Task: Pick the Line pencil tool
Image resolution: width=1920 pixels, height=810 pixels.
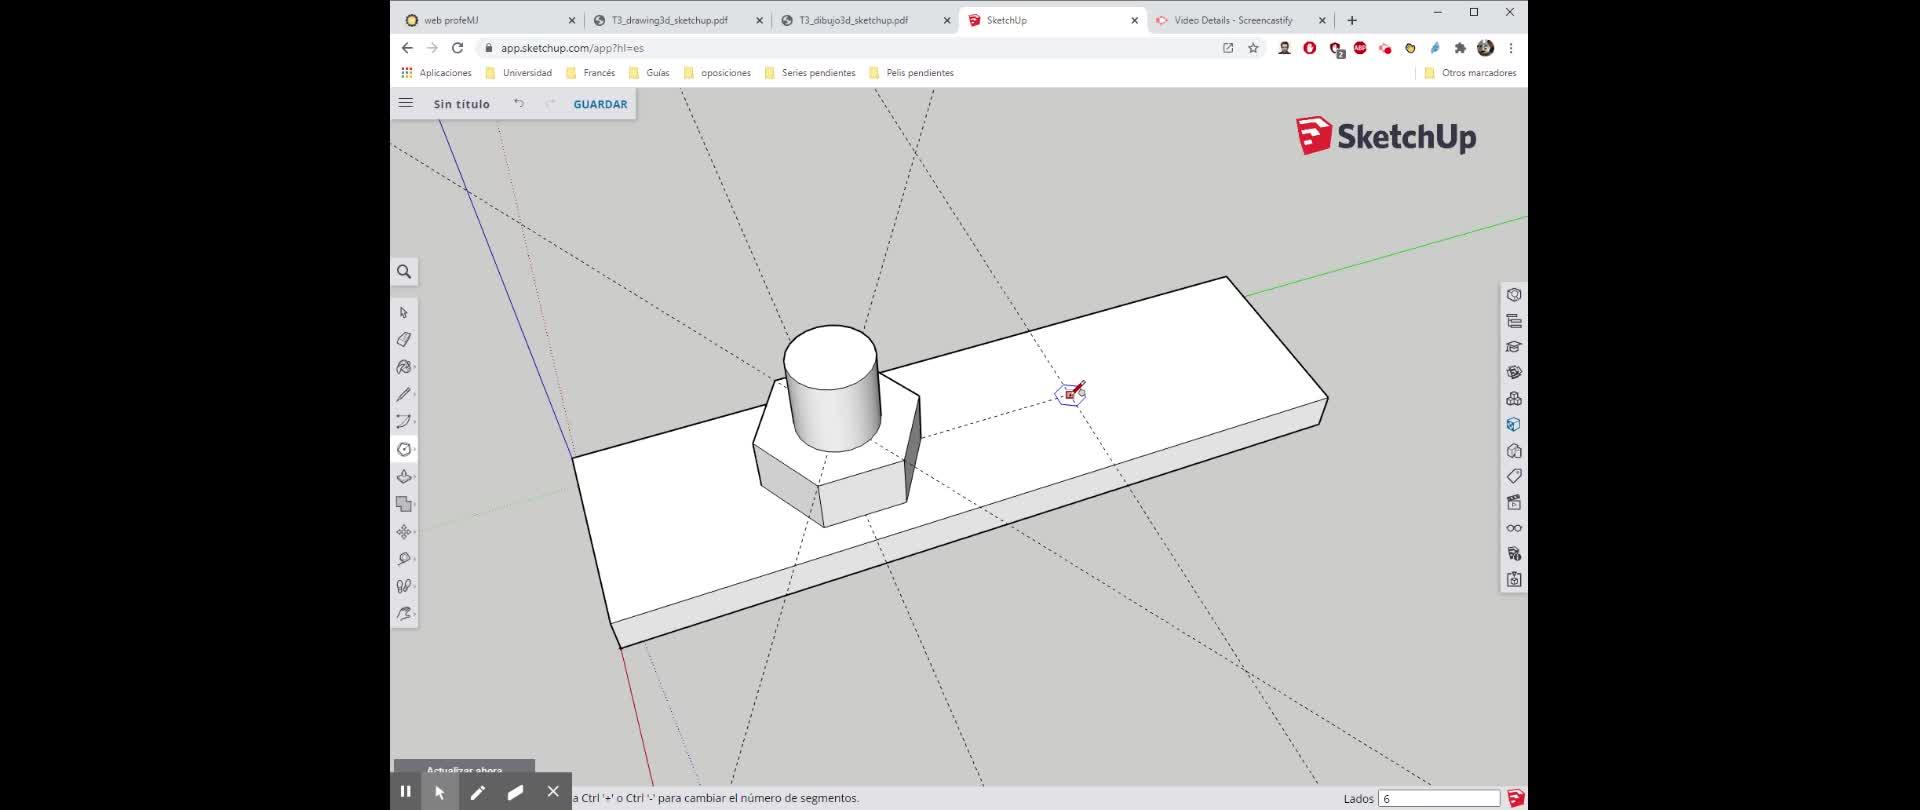Action: (x=404, y=395)
